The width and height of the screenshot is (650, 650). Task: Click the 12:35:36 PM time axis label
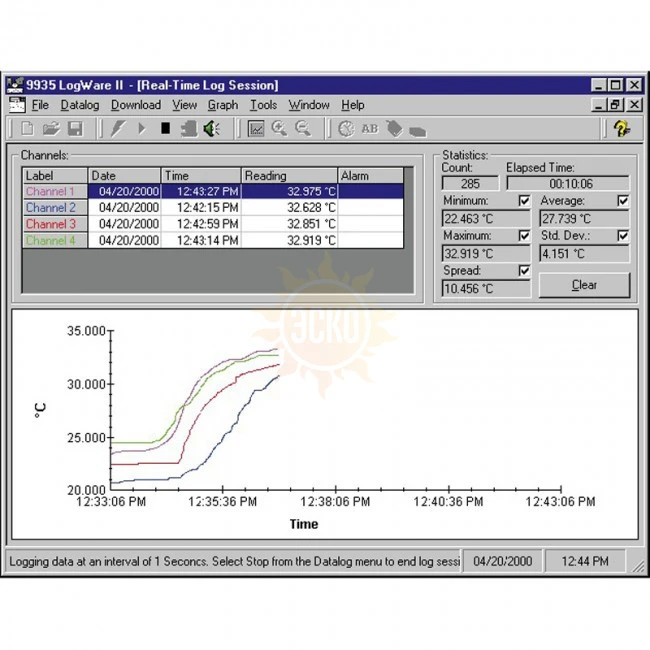223,502
